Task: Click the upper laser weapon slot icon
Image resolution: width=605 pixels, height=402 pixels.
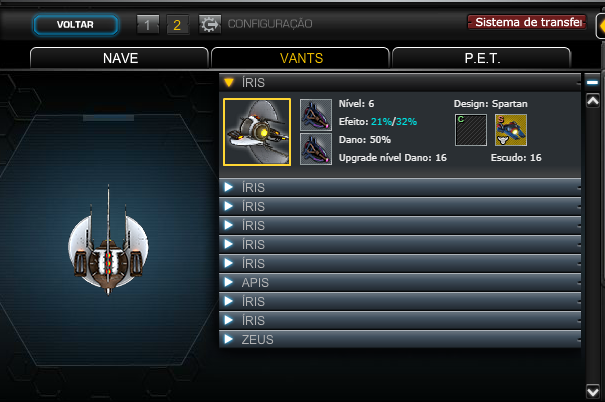Action: pos(316,115)
